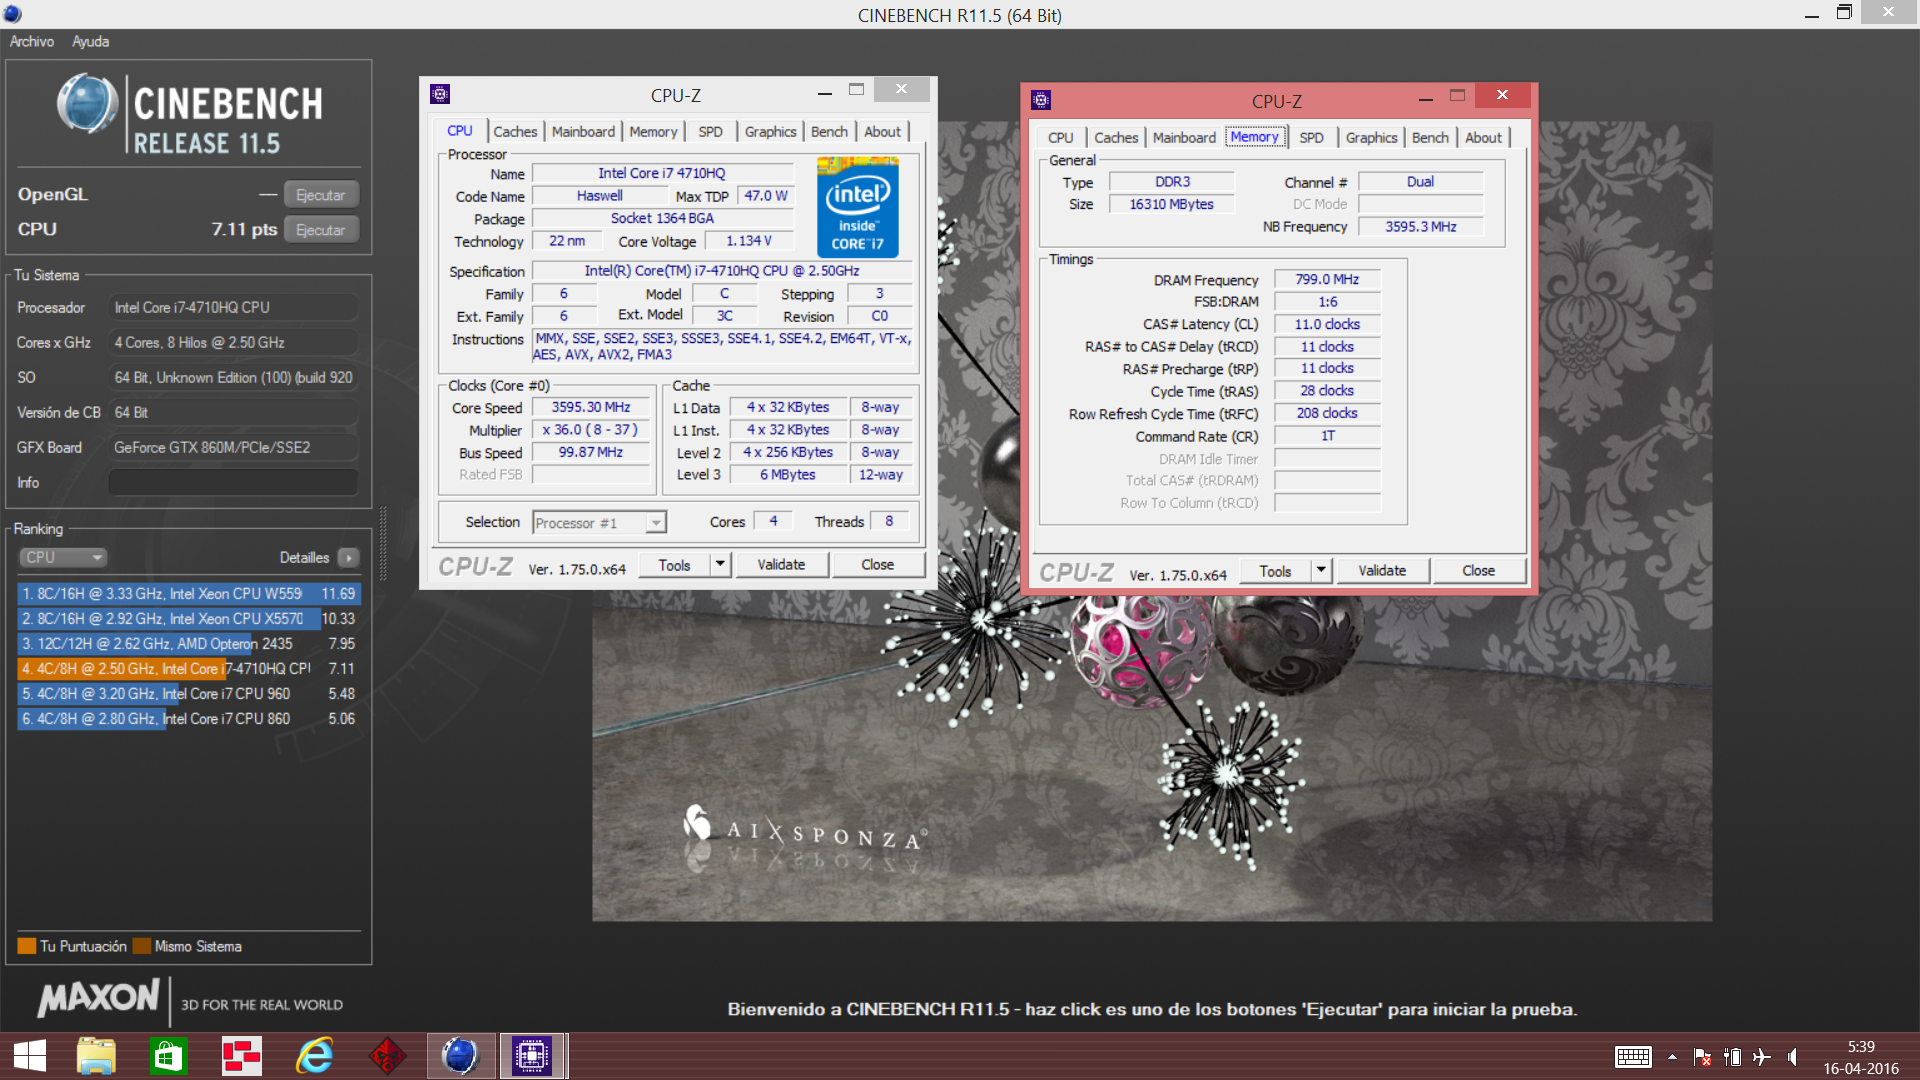Click the Intel Core i7 logo

click(857, 207)
